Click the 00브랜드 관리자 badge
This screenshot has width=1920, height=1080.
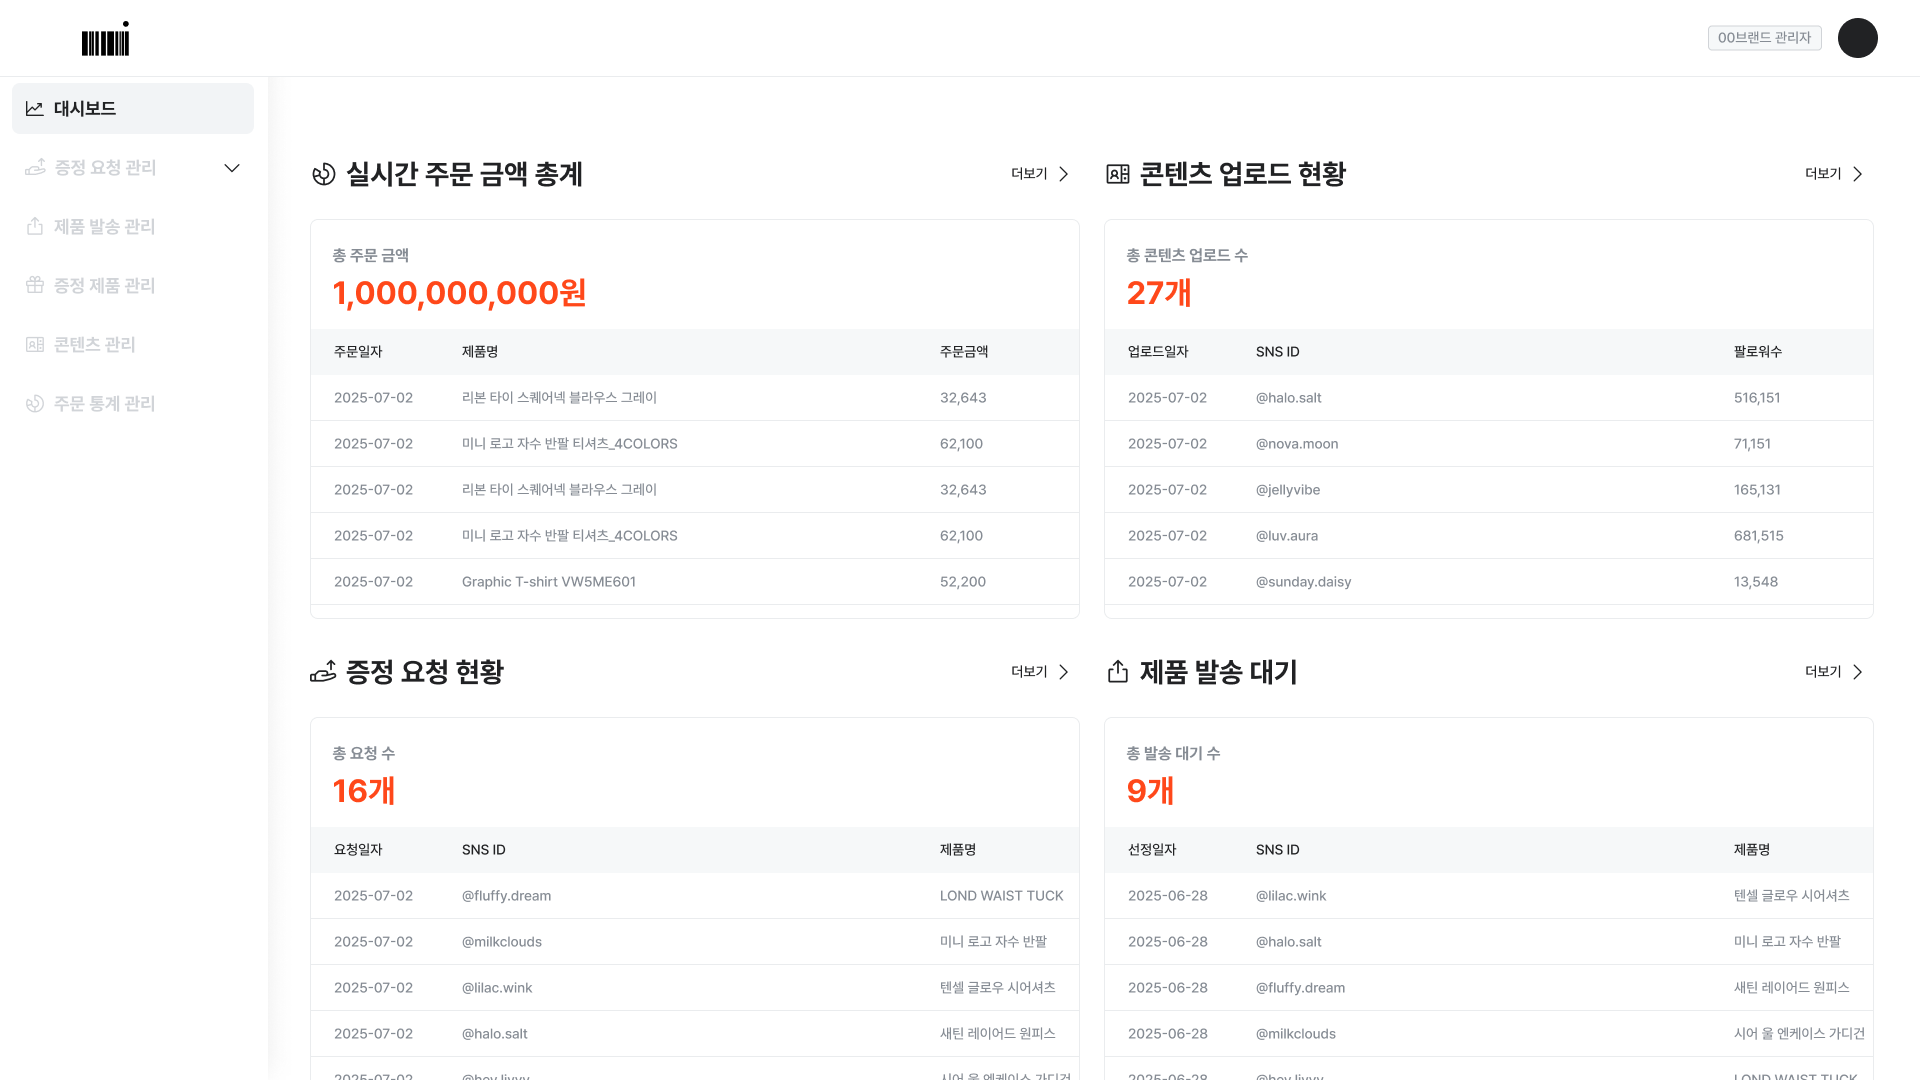click(x=1764, y=38)
